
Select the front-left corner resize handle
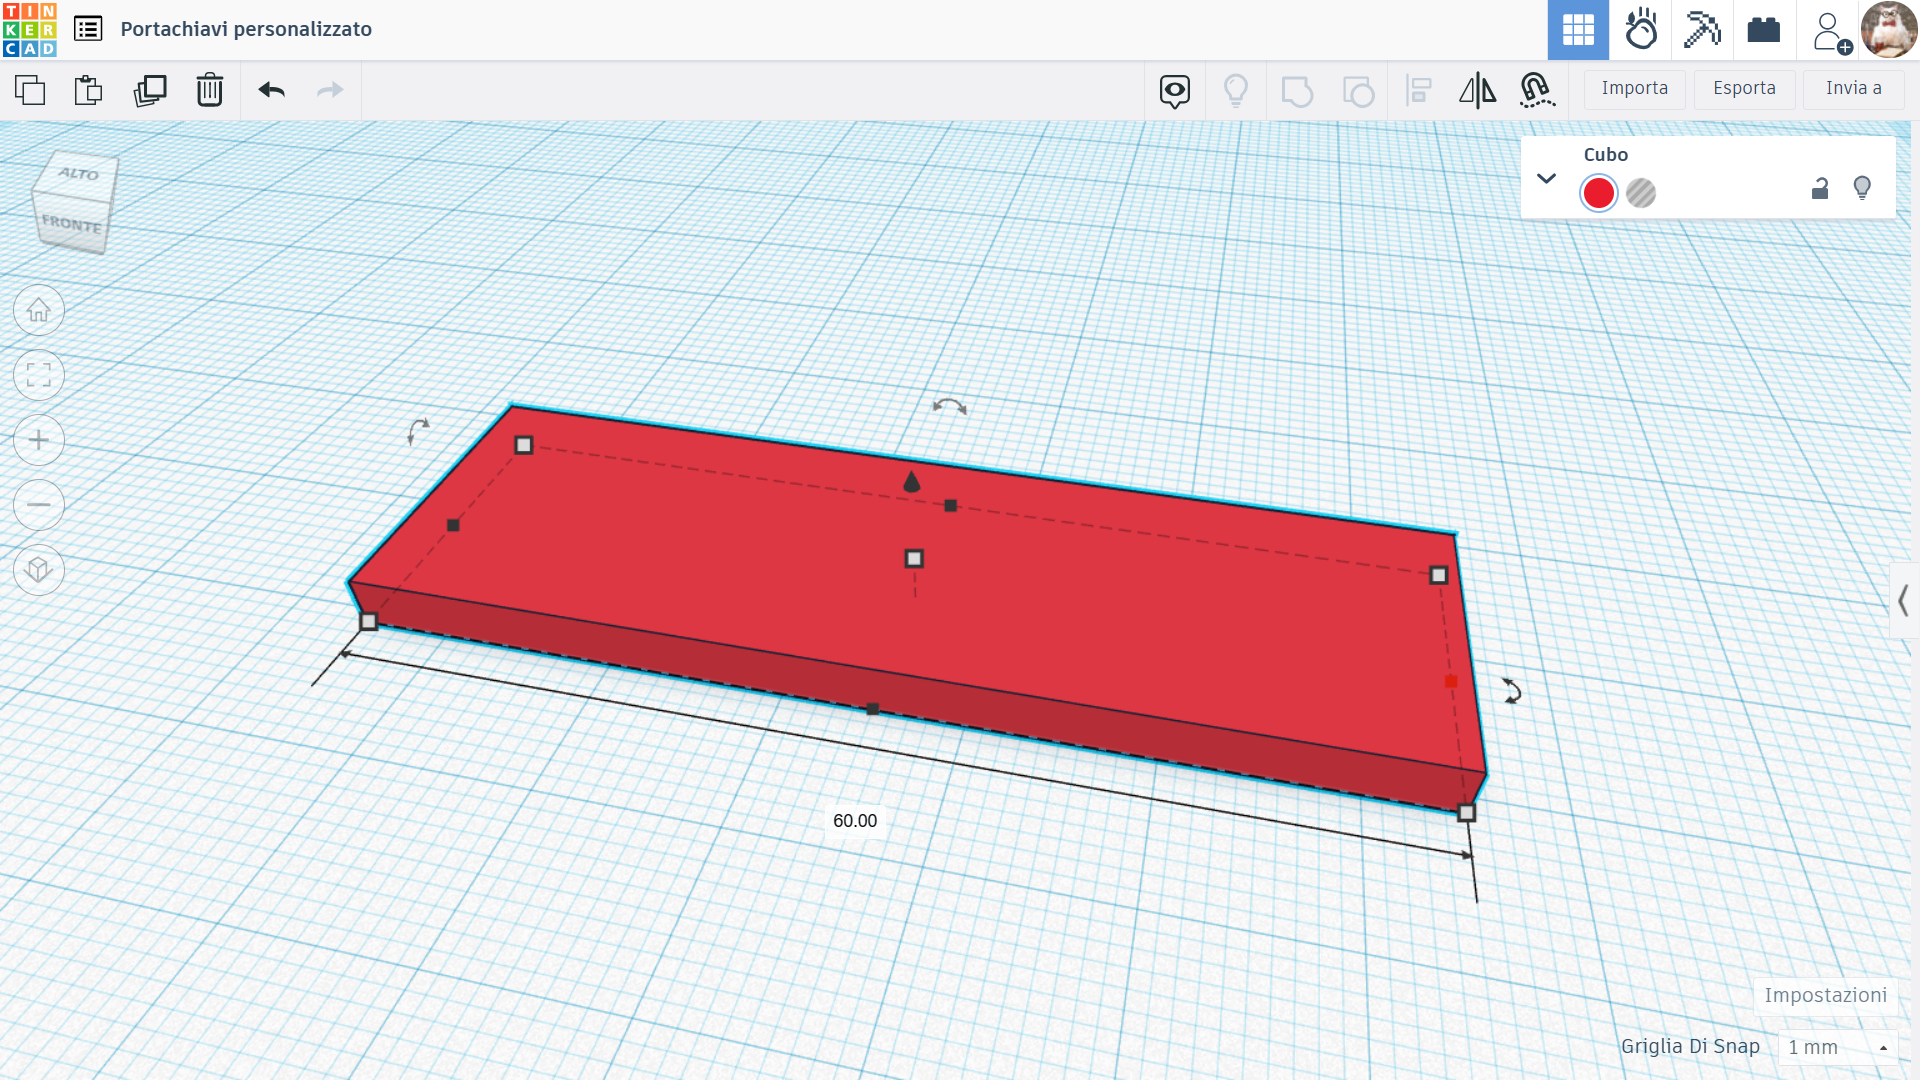[368, 622]
